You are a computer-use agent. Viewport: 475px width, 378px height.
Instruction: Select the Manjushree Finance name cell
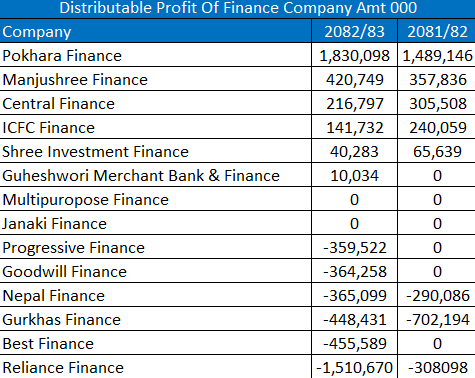156,79
